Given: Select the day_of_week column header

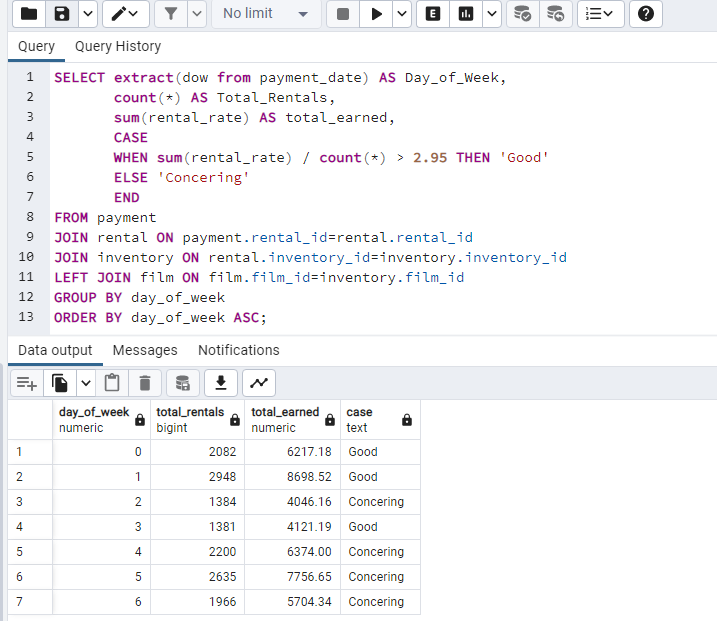Looking at the screenshot, I should [x=102, y=419].
